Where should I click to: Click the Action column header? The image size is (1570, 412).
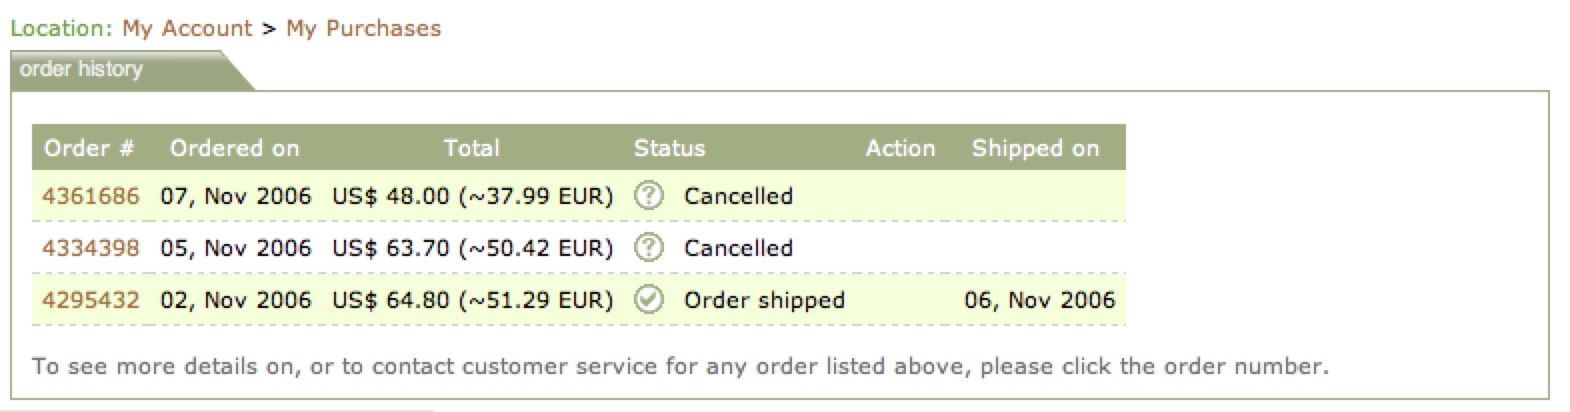900,148
